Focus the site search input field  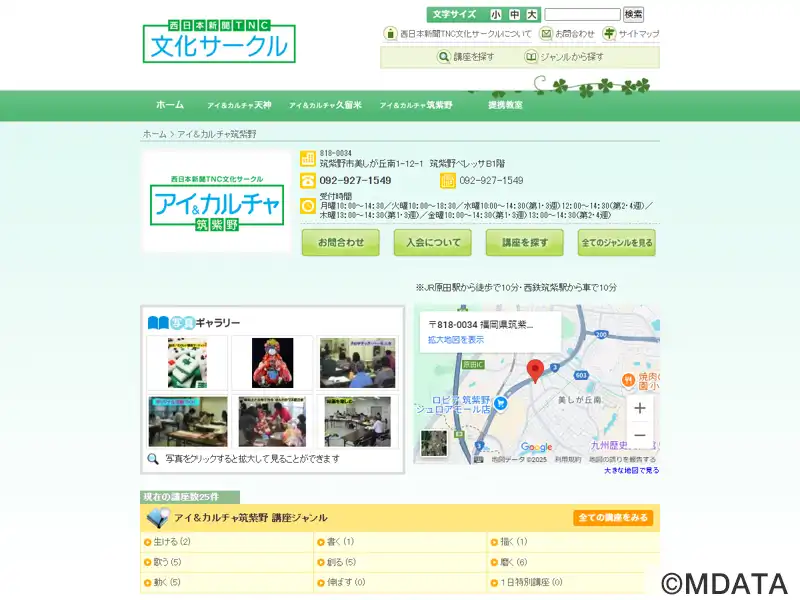click(582, 14)
